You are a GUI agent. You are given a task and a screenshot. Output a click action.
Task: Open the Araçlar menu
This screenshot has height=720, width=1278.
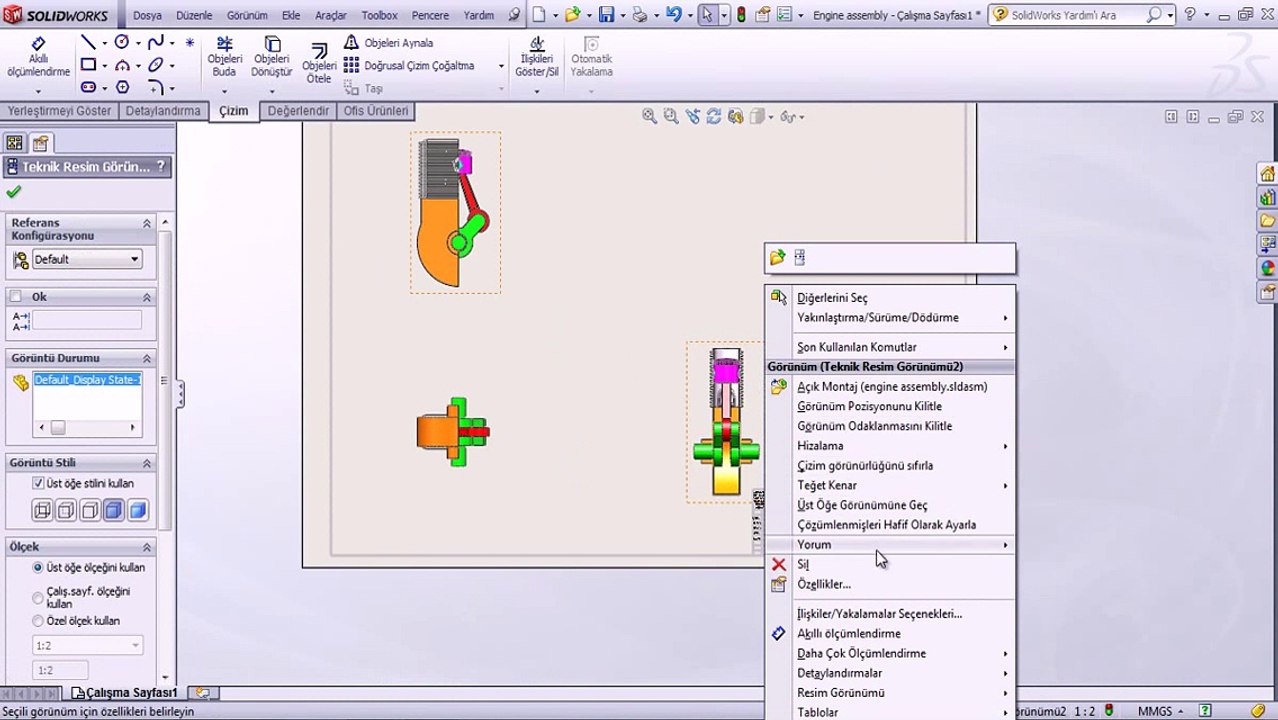[331, 16]
